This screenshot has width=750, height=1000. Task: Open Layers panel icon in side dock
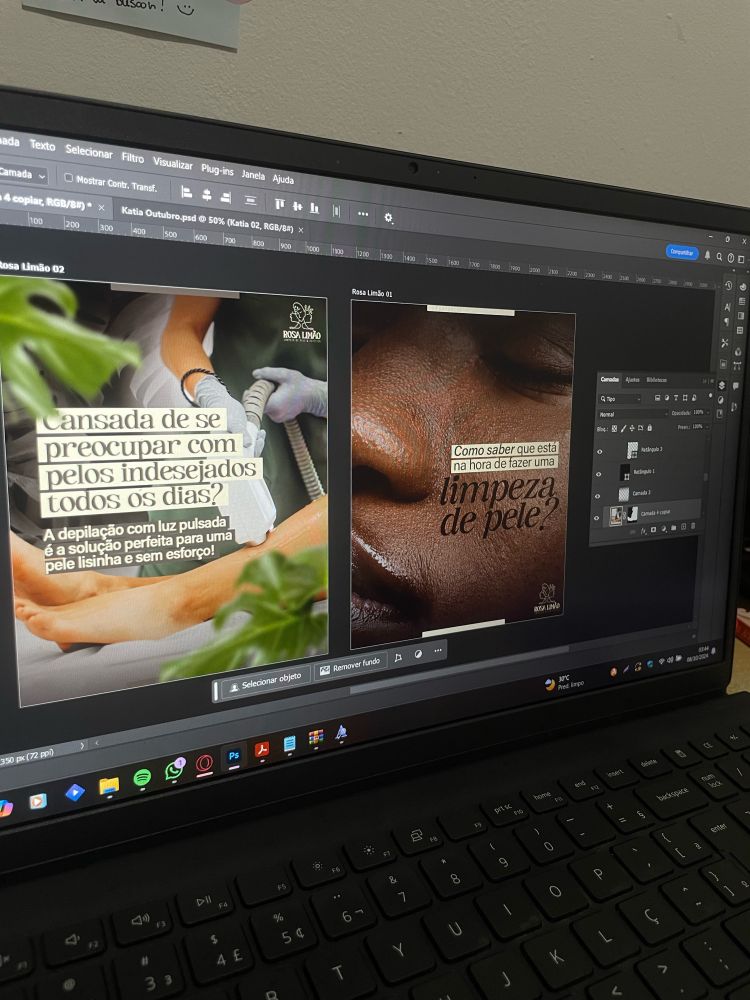(721, 385)
